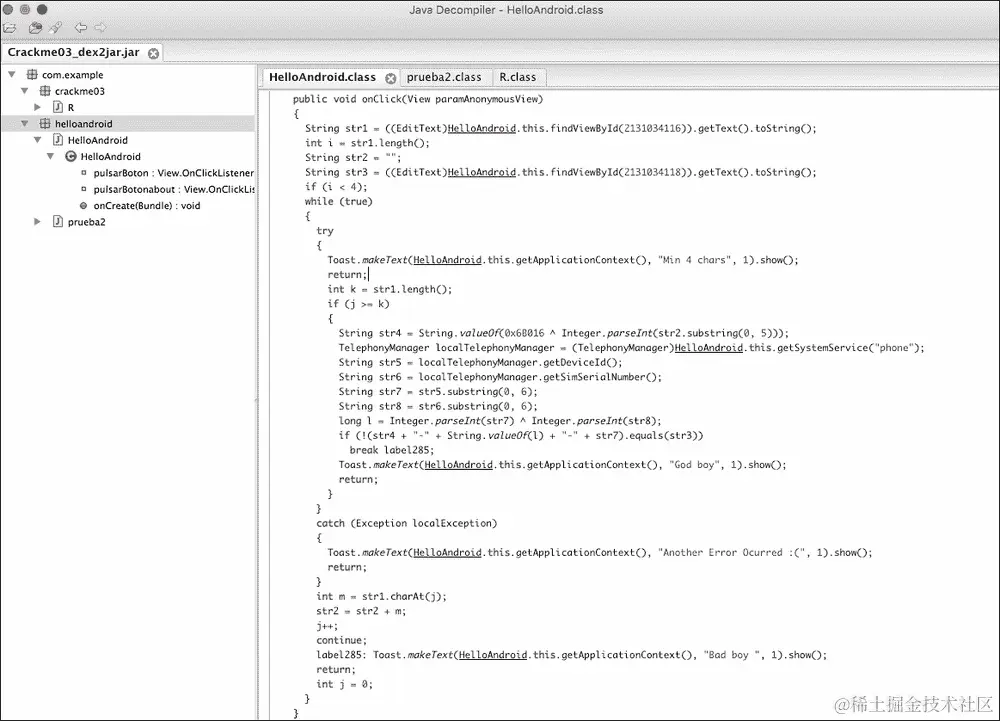1000x721 pixels.
Task: Collapse the helloandroid package
Action: click(24, 124)
